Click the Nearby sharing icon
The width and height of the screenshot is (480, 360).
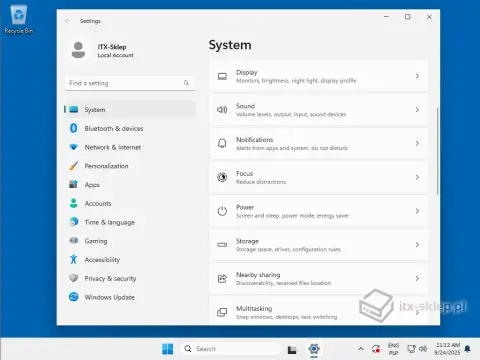(222, 278)
